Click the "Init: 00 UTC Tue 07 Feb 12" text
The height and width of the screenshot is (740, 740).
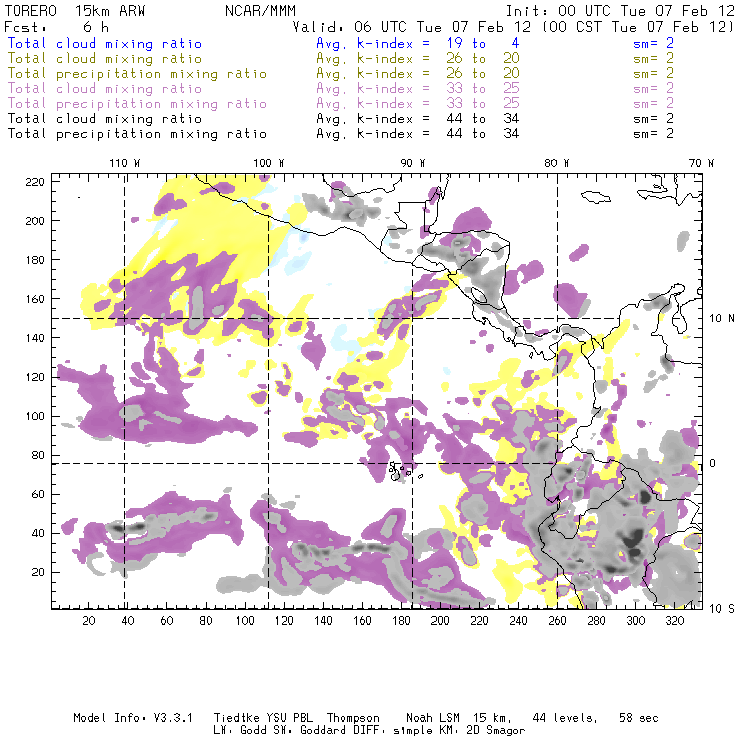(620, 11)
